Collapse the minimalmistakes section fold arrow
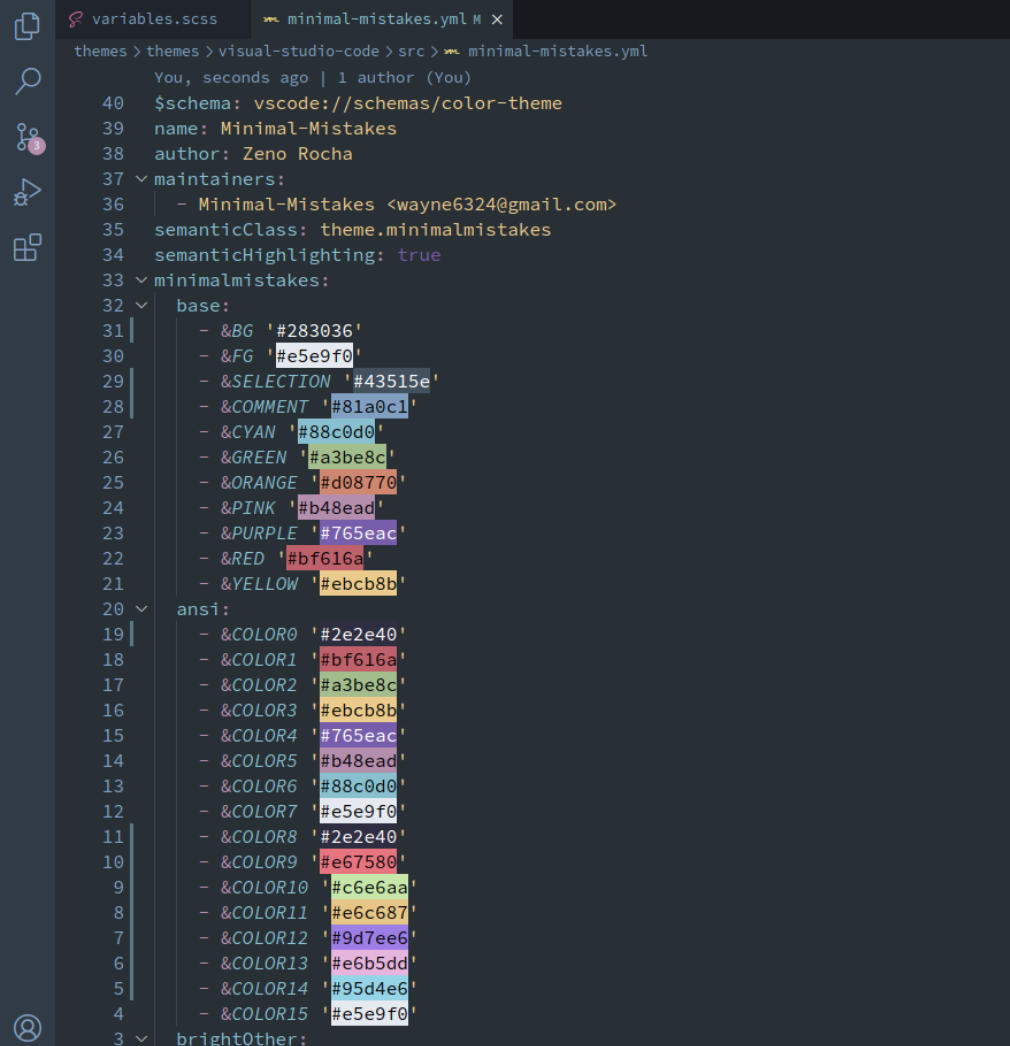This screenshot has width=1010, height=1046. (141, 280)
